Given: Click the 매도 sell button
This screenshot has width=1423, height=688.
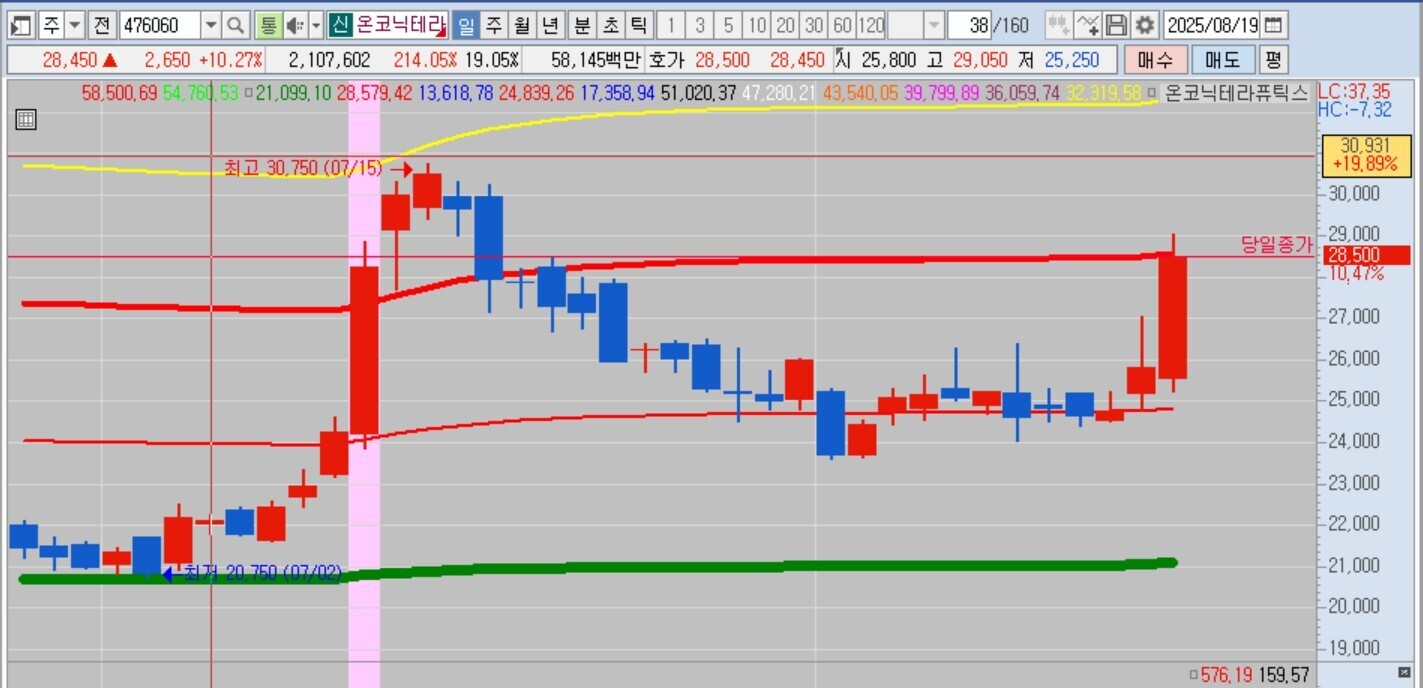Looking at the screenshot, I should coord(1222,60).
